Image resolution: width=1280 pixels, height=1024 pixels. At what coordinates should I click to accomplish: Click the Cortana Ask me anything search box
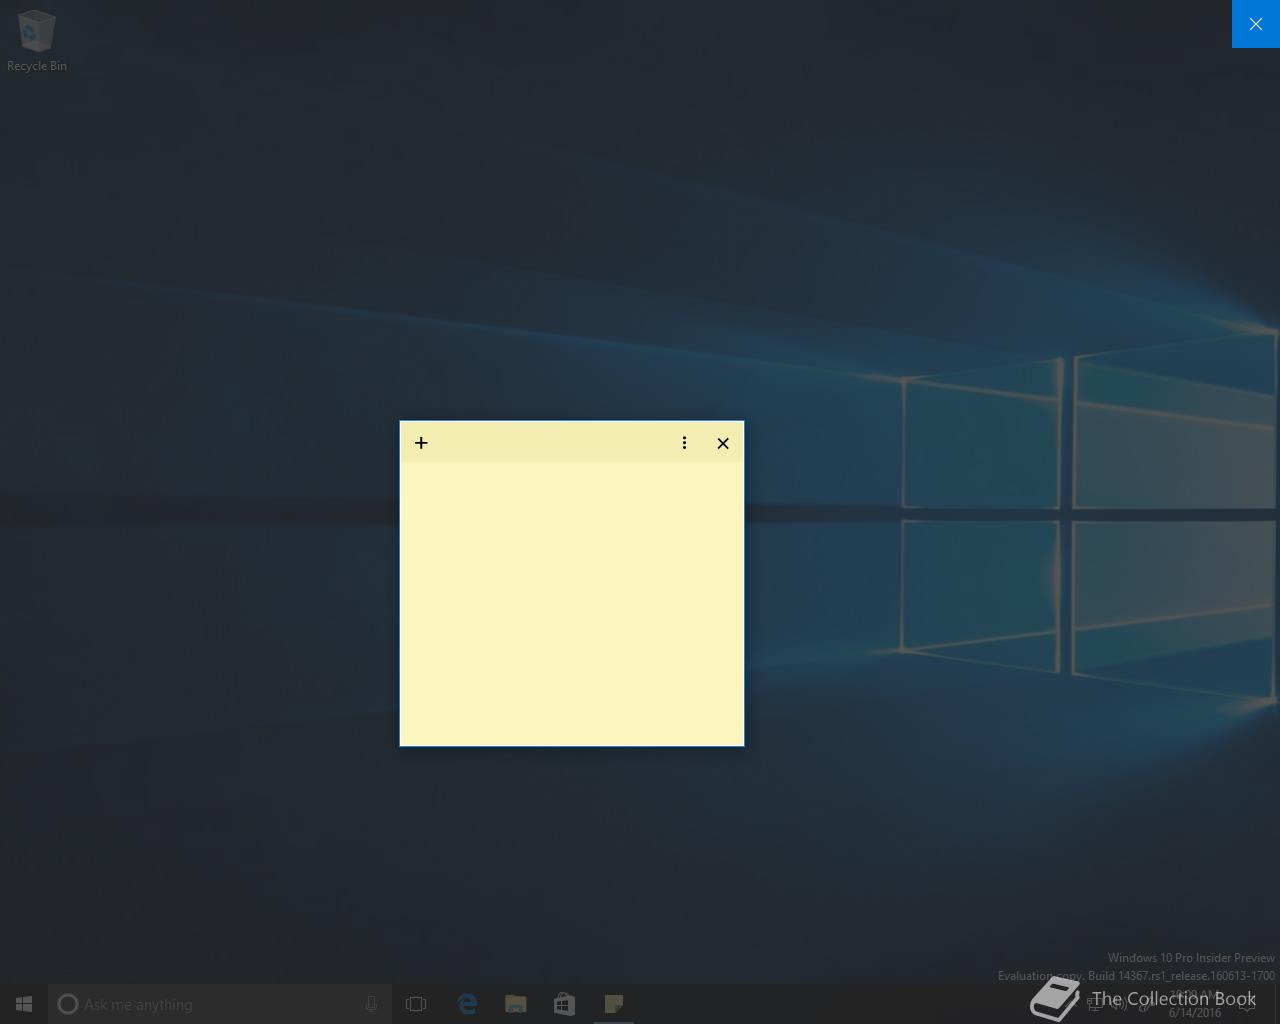[x=220, y=1004]
